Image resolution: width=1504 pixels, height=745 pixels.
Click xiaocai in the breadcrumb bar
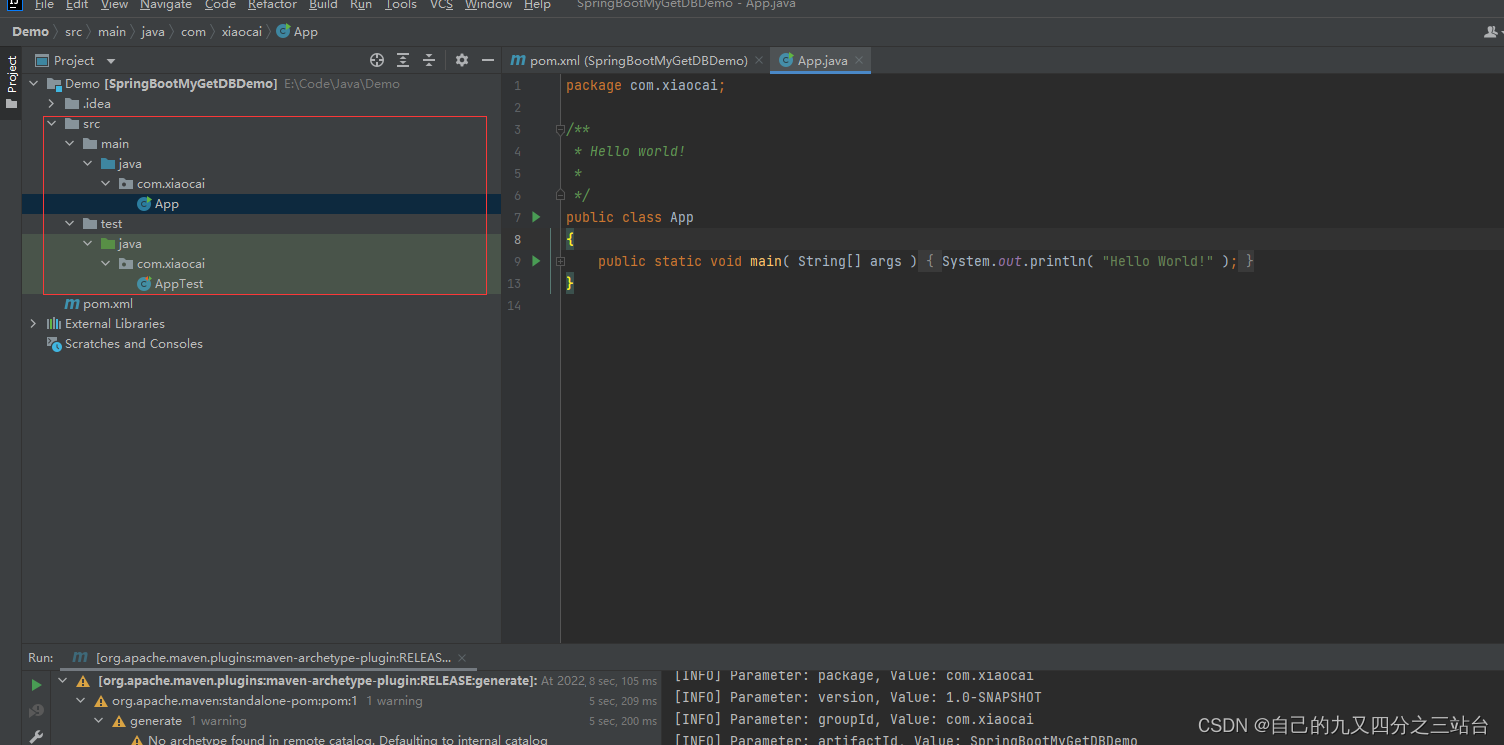tap(242, 32)
